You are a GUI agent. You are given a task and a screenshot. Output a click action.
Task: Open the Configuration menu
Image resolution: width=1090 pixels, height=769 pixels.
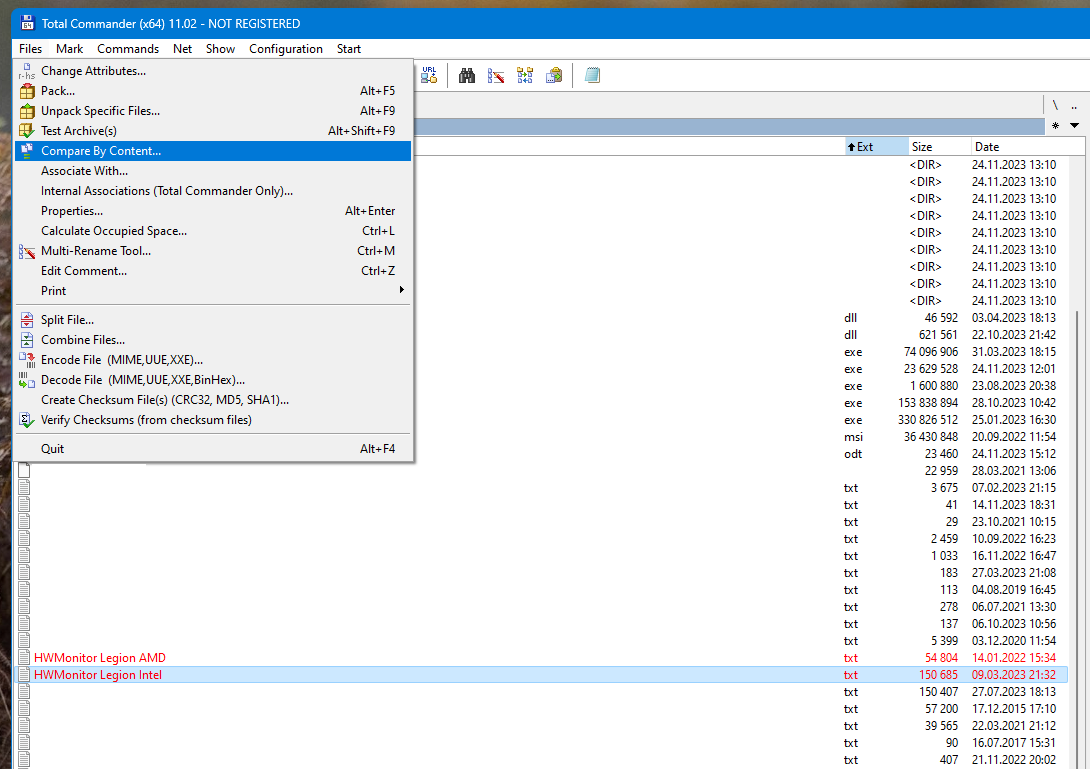pyautogui.click(x=286, y=49)
